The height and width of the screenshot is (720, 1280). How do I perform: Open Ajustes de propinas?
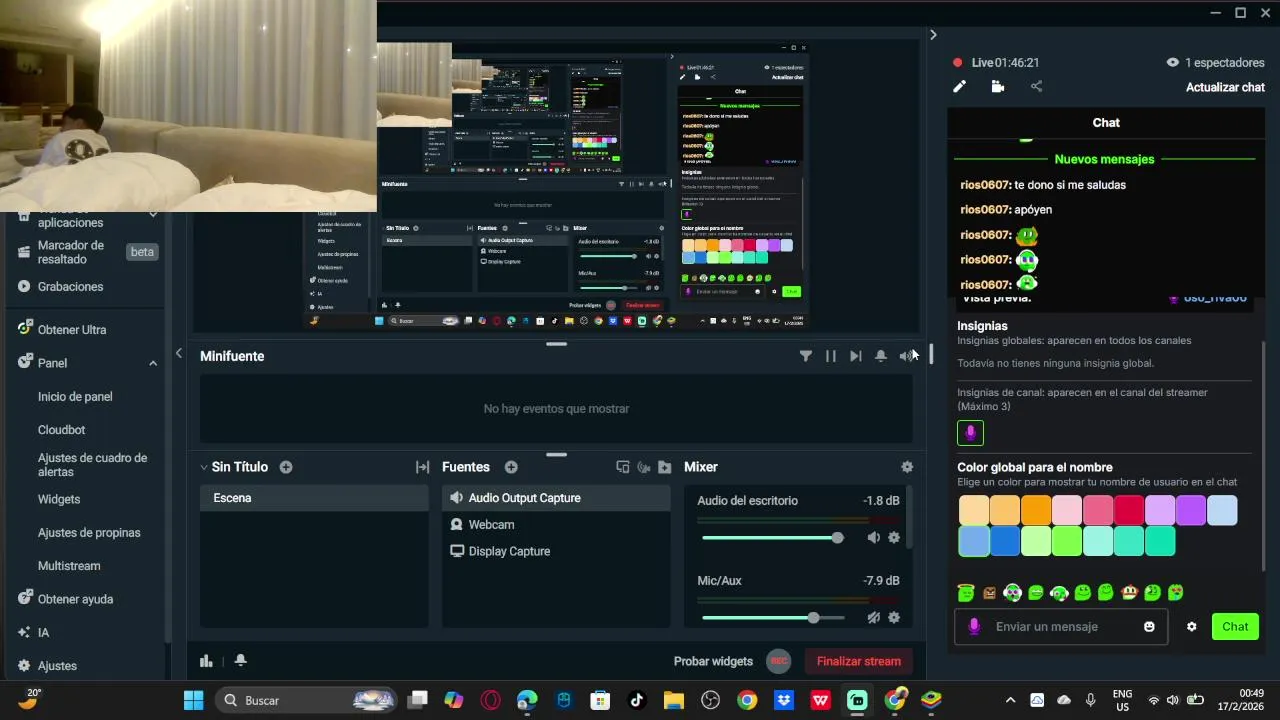[x=89, y=533]
